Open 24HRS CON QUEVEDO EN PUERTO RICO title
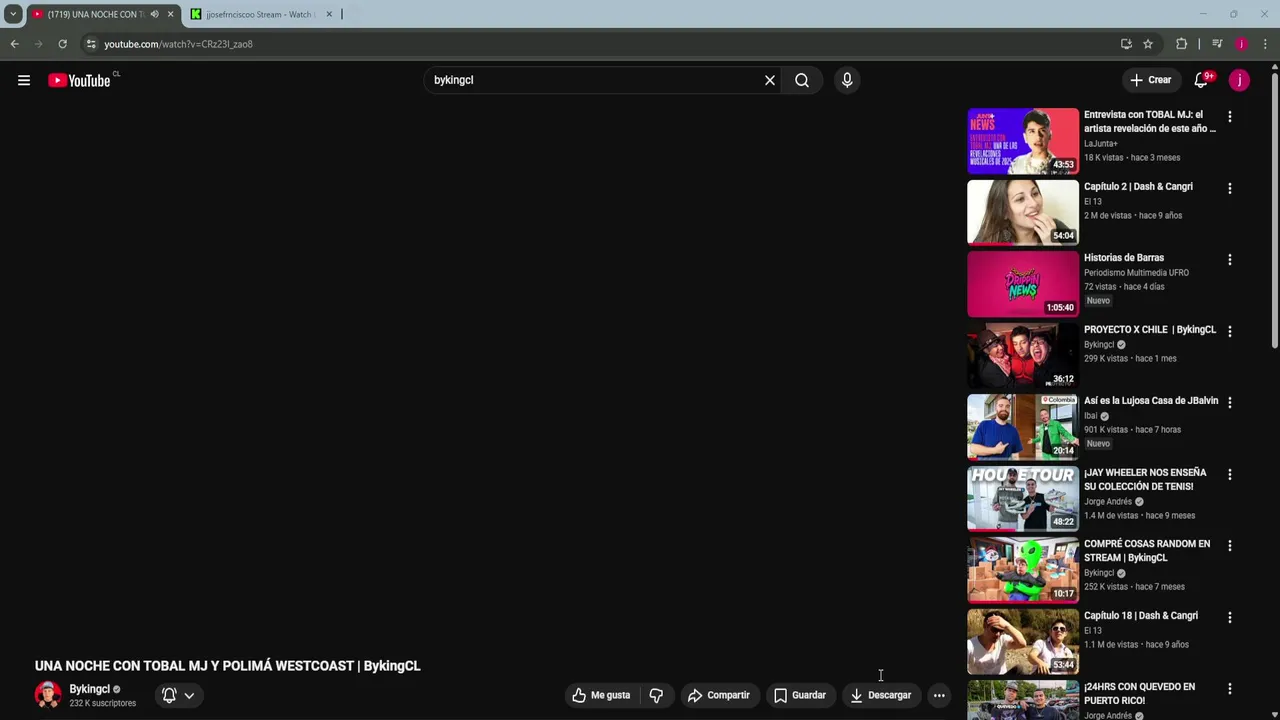The width and height of the screenshot is (1280, 720). 1139,694
